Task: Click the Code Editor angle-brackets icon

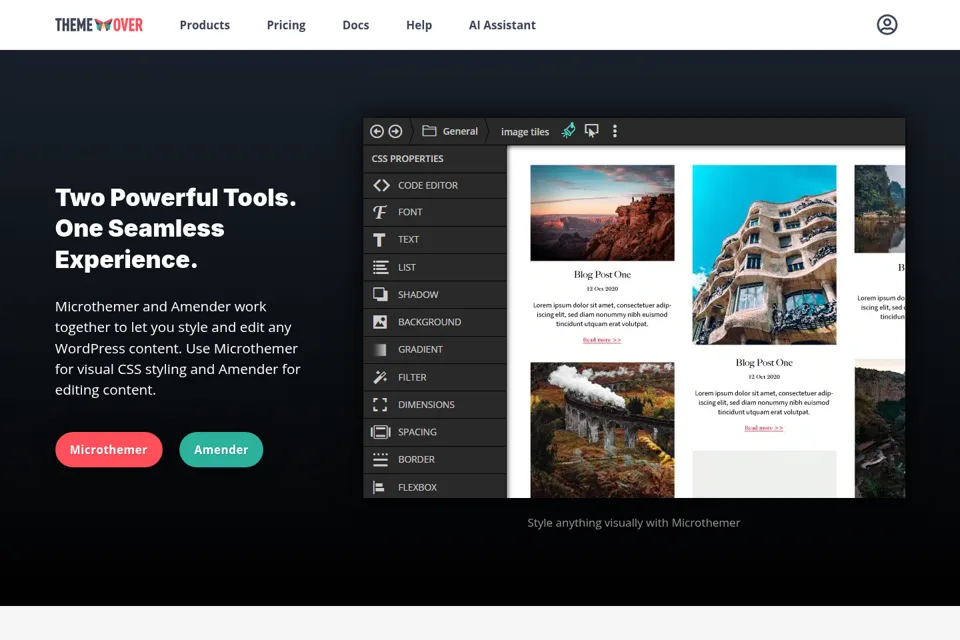Action: point(381,185)
